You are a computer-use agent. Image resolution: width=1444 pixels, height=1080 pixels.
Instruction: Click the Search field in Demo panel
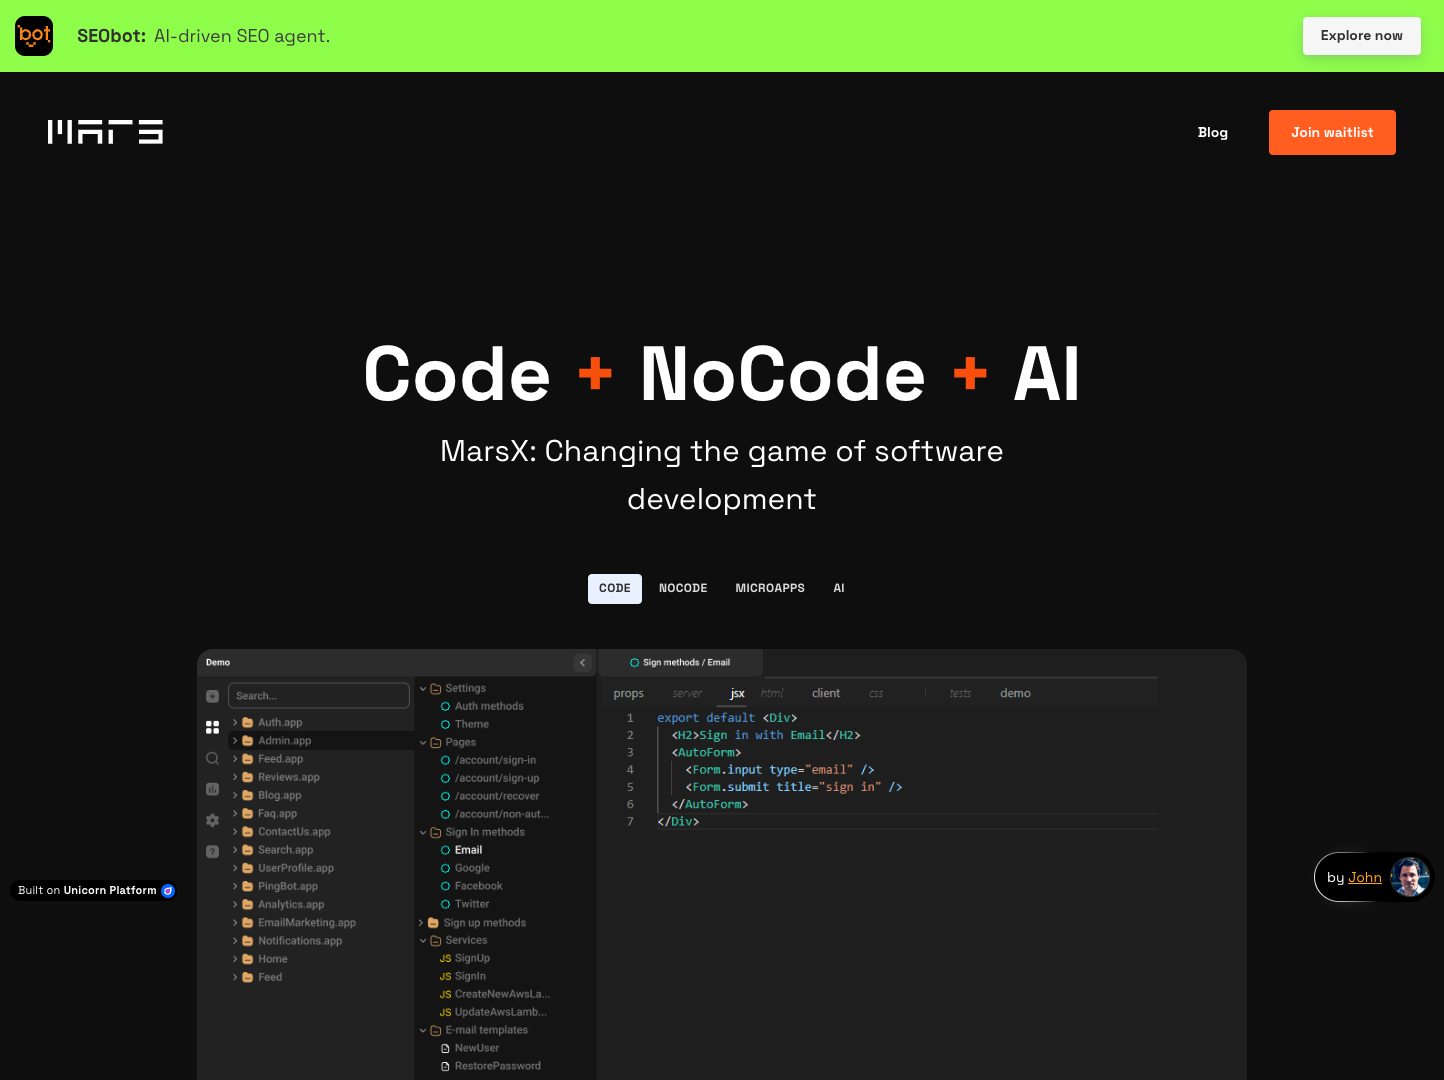[x=319, y=696]
